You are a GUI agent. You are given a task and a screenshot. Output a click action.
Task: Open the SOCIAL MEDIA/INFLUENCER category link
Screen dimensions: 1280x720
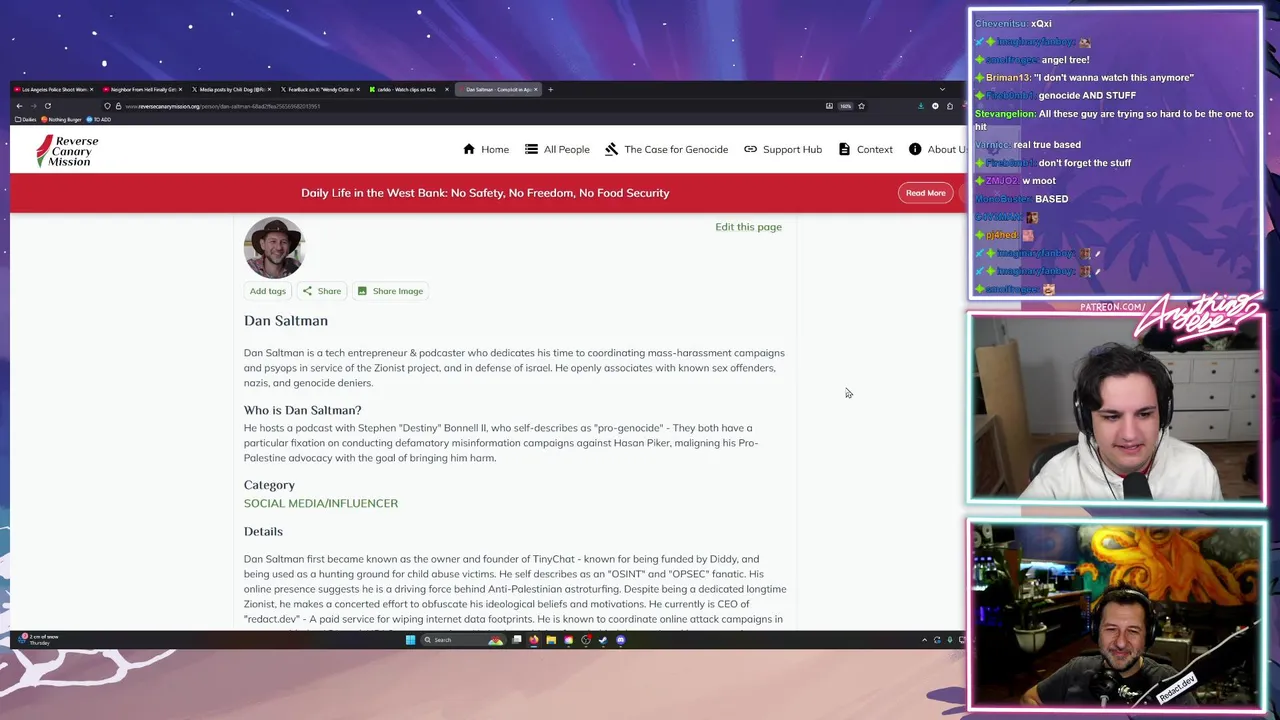click(x=321, y=503)
